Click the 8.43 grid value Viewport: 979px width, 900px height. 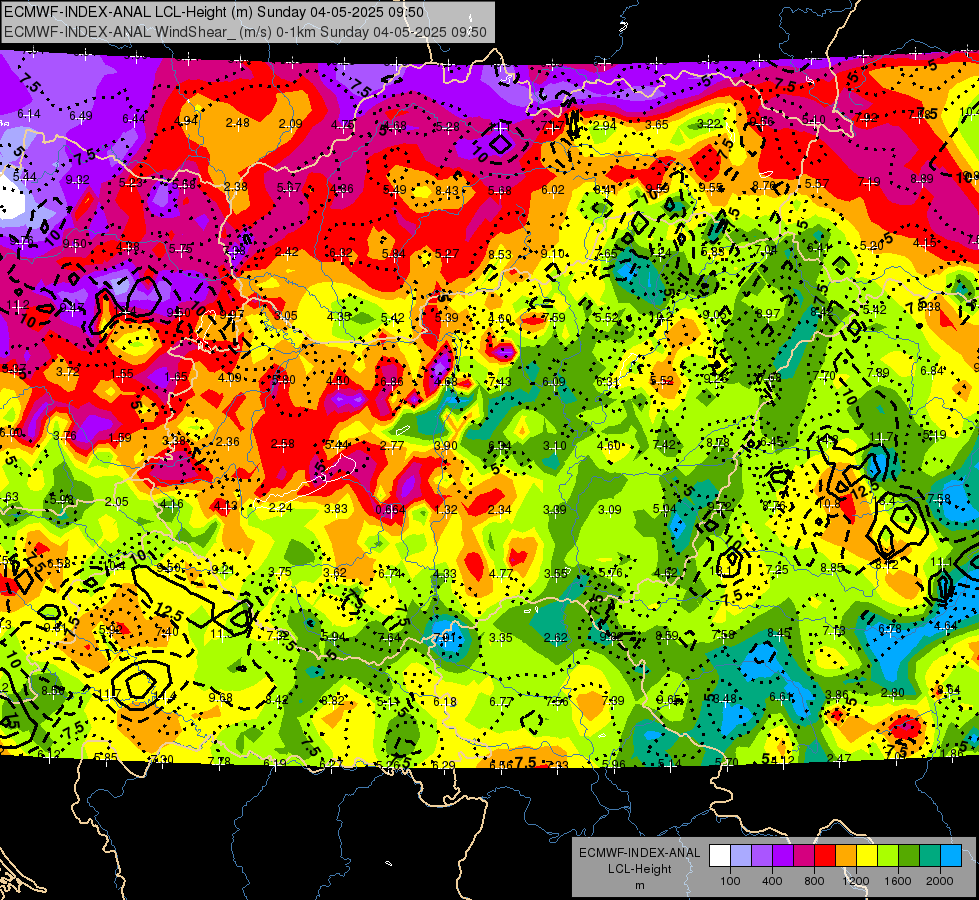coord(447,190)
